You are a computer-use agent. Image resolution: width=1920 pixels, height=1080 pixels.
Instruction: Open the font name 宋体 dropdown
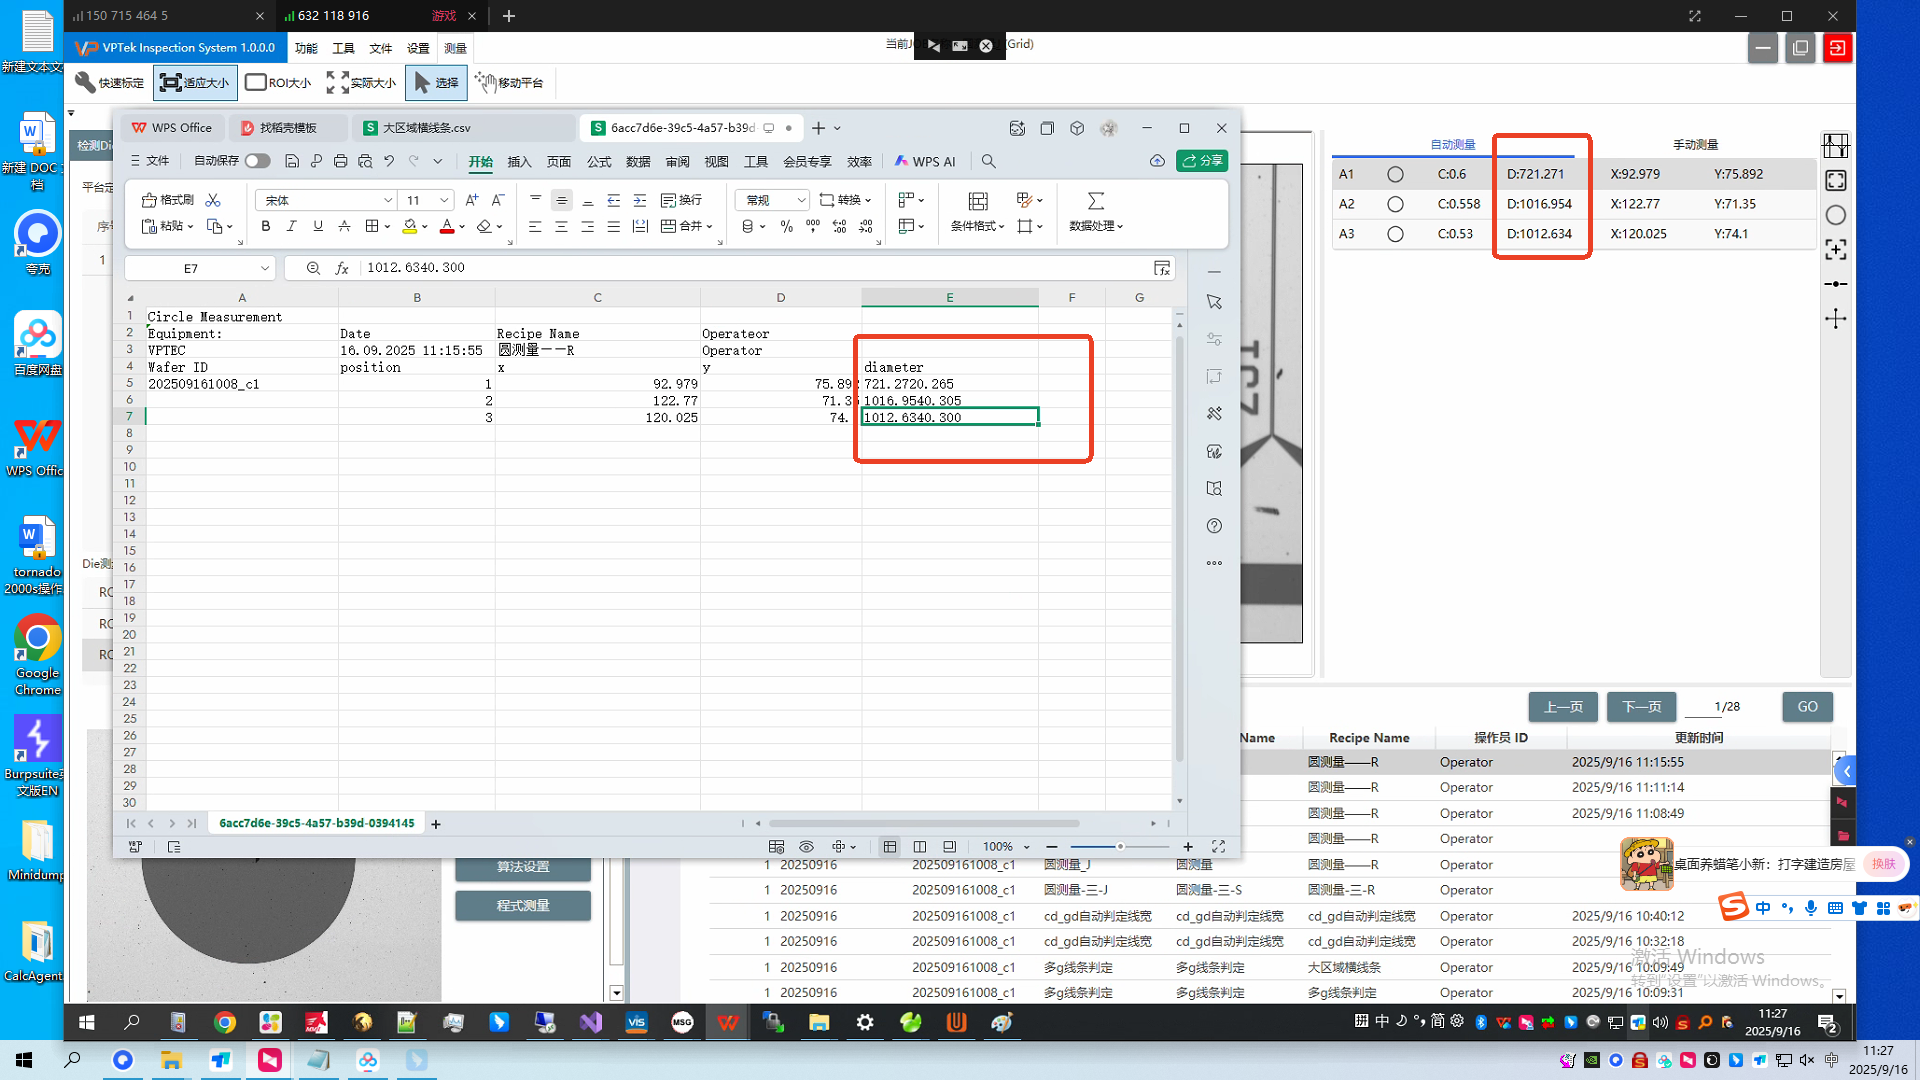(x=388, y=200)
